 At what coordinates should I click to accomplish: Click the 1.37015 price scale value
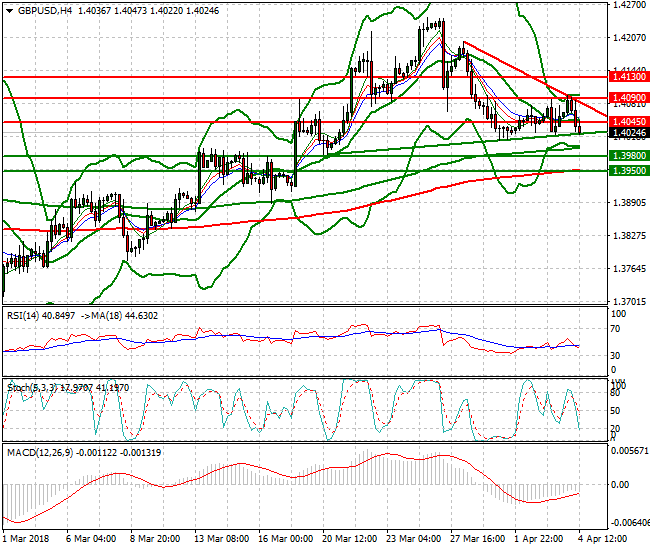coord(629,301)
